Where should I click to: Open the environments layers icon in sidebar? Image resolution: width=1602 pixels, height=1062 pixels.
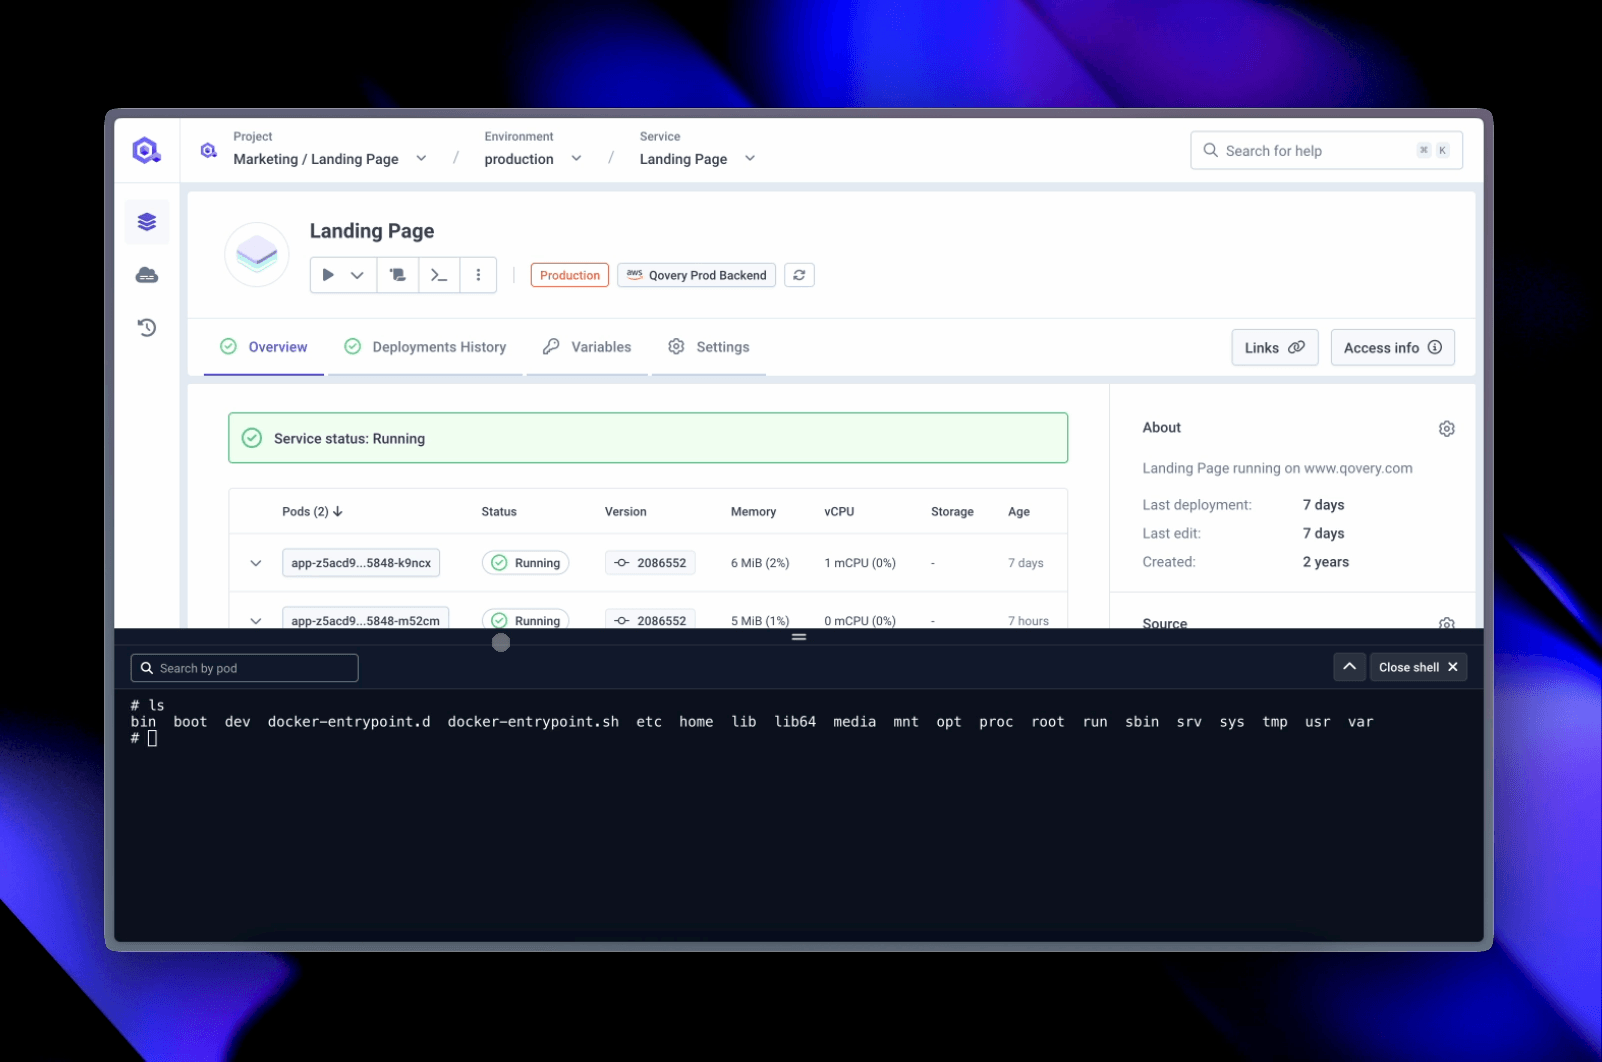(147, 222)
